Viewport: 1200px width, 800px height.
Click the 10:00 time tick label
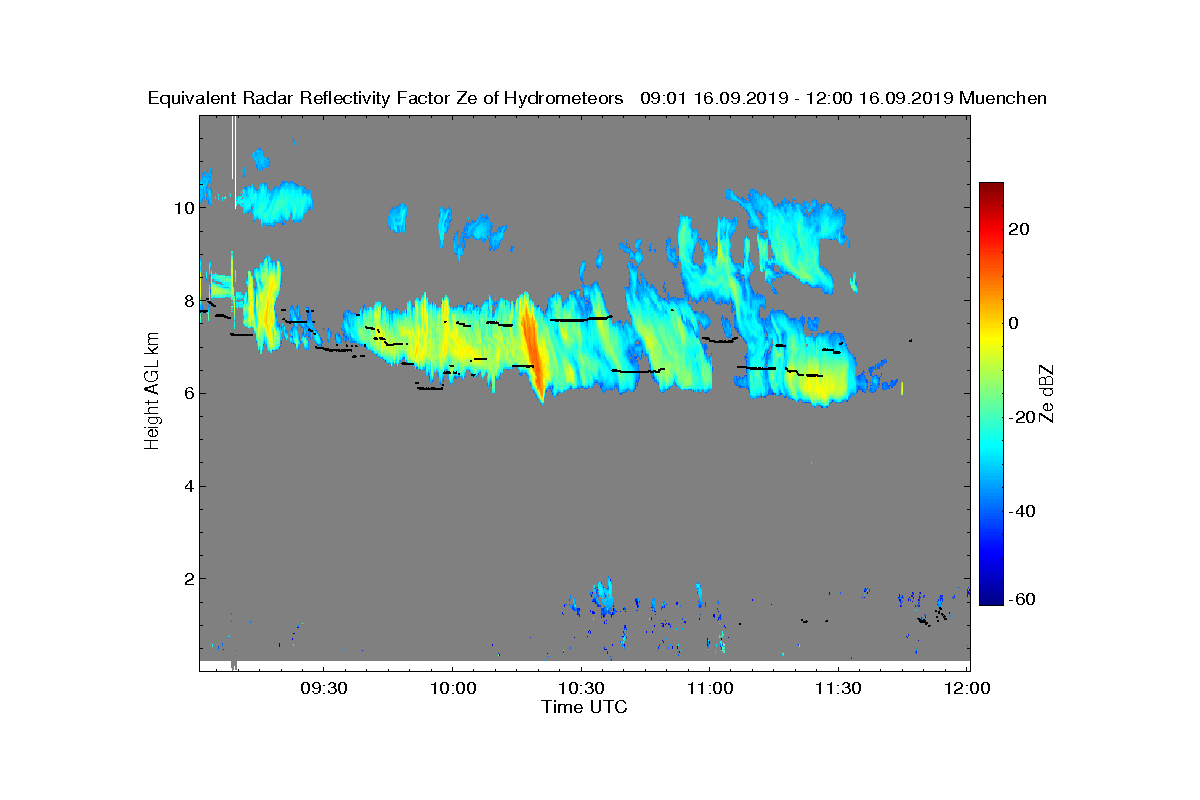(x=452, y=689)
